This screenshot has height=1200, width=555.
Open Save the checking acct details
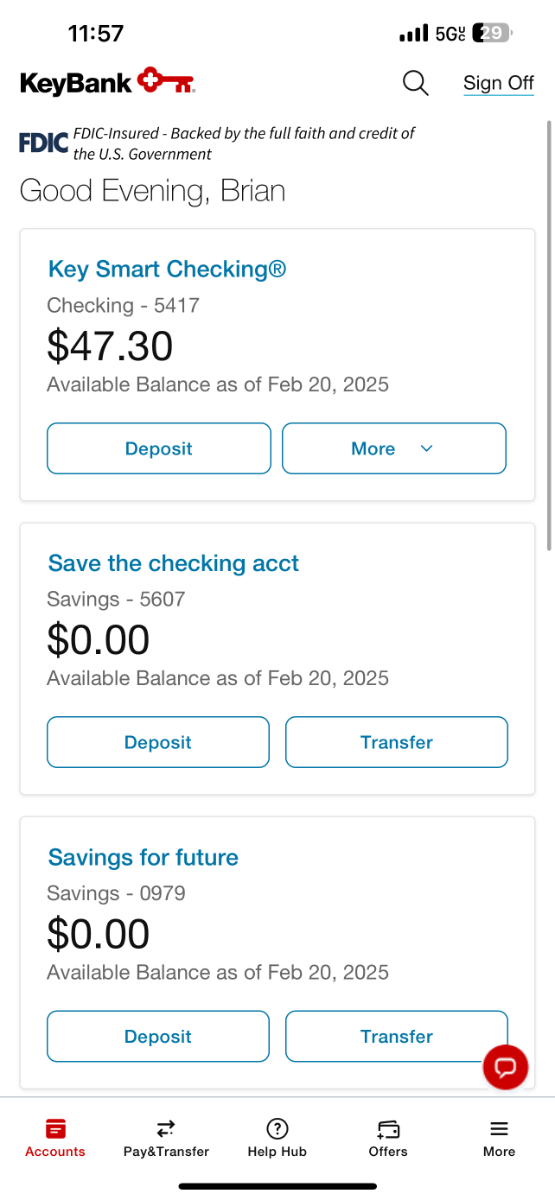tap(173, 563)
